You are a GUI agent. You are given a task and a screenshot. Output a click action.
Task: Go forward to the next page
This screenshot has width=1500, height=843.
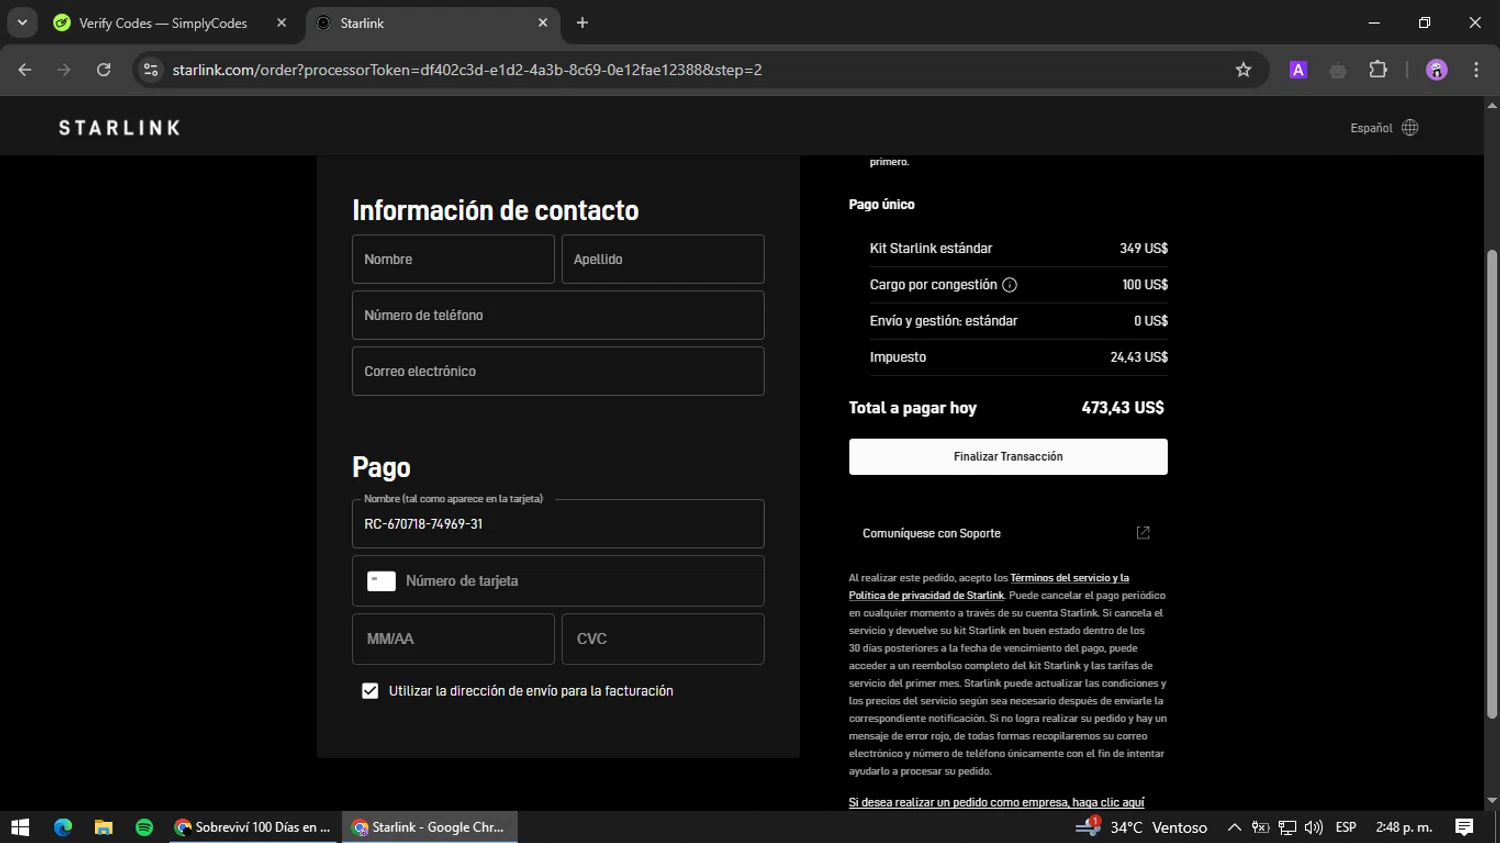point(64,70)
